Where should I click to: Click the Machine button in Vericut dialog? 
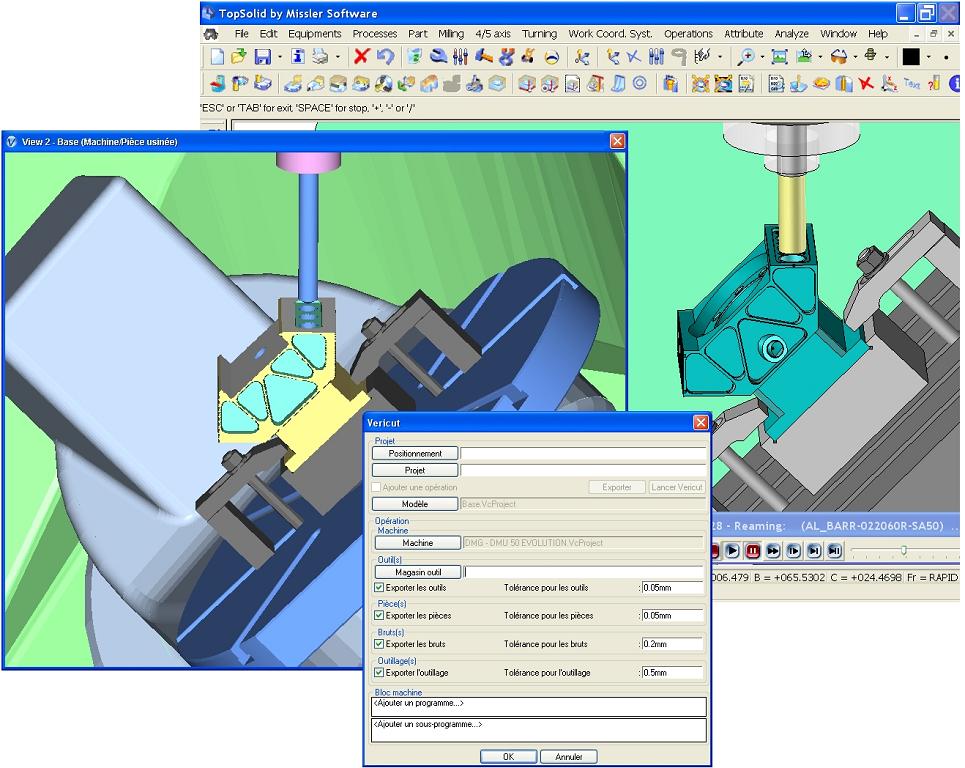(418, 543)
